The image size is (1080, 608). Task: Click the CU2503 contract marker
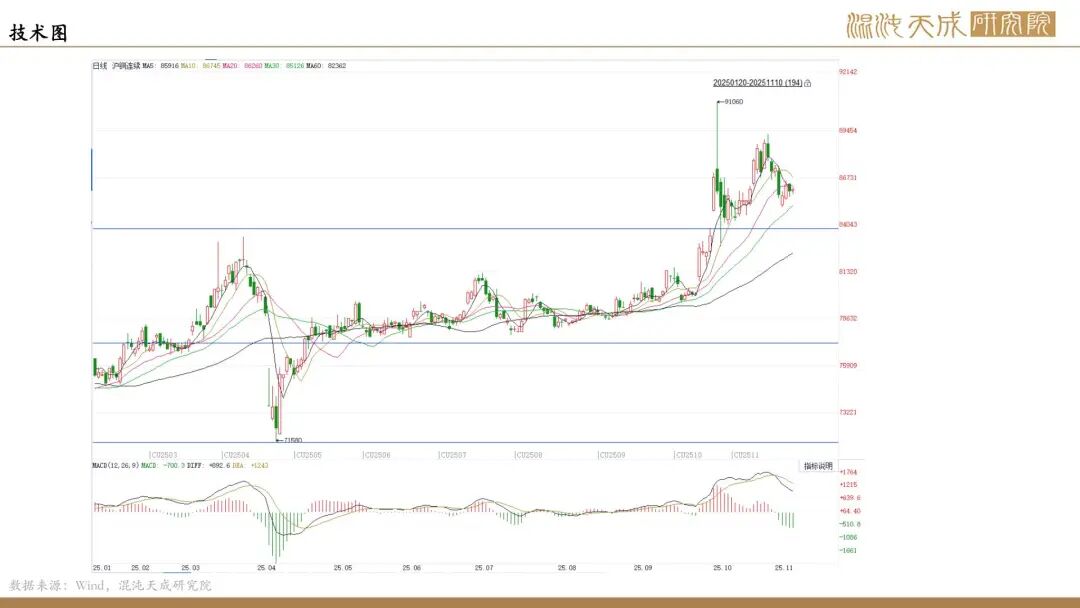163,455
